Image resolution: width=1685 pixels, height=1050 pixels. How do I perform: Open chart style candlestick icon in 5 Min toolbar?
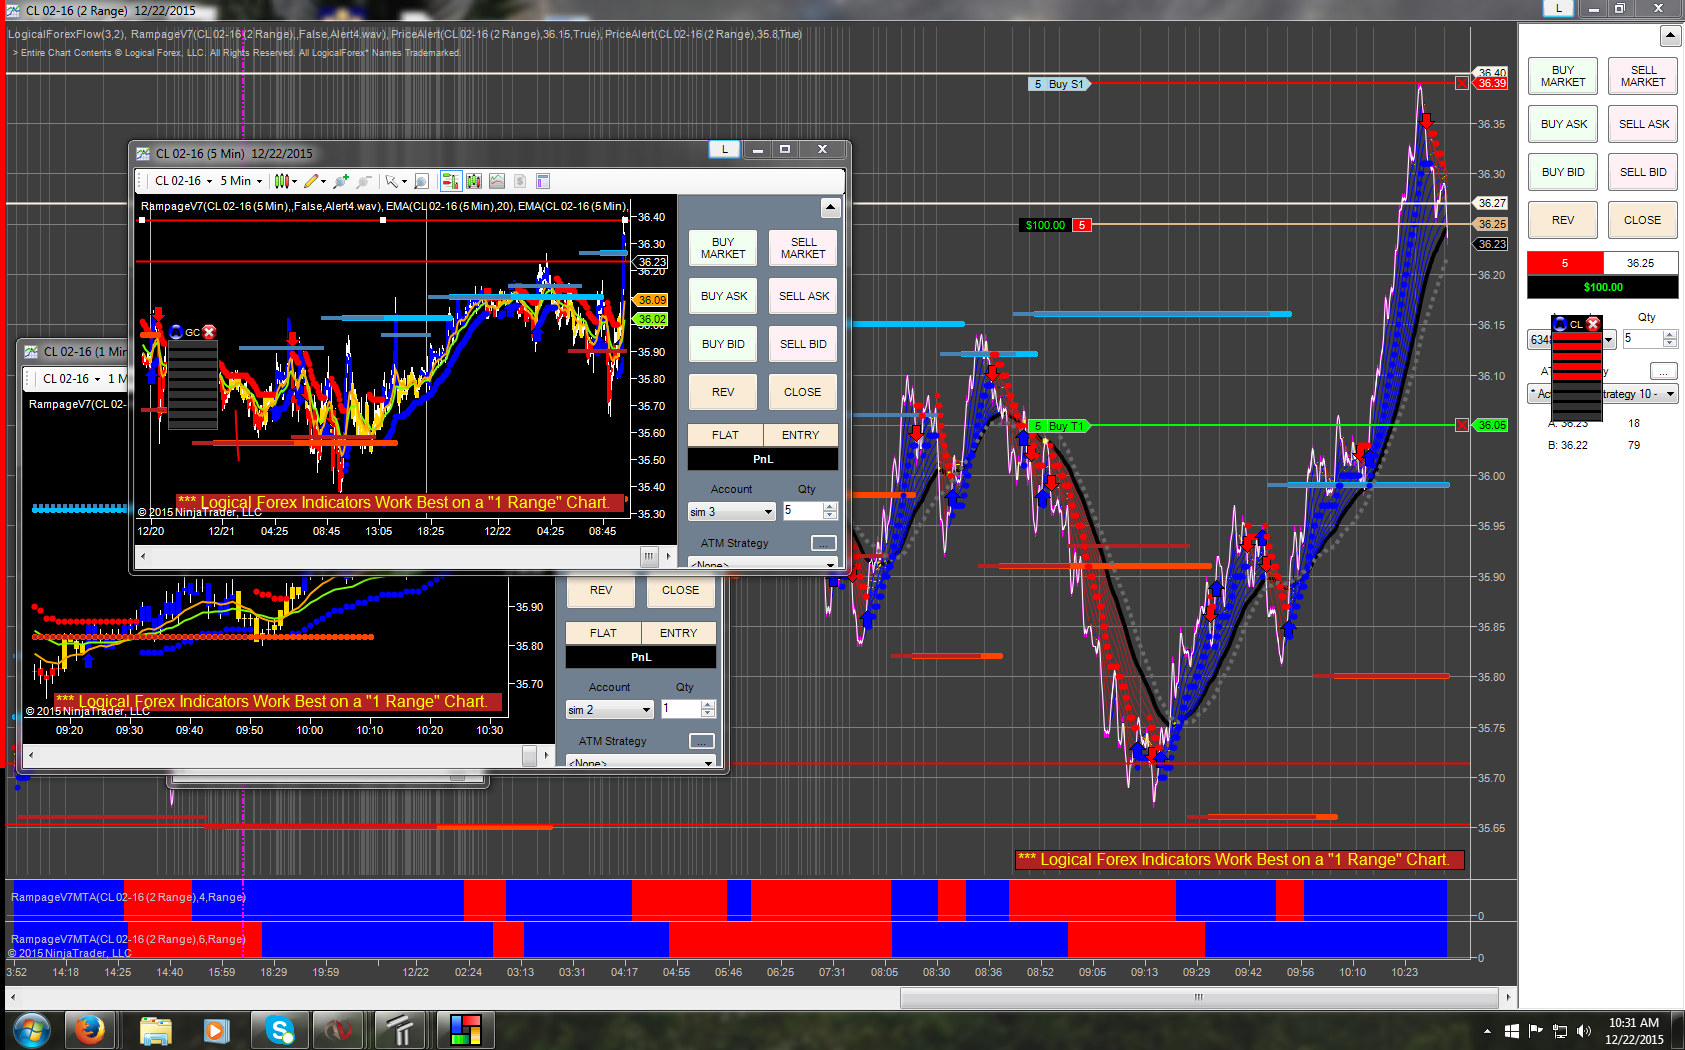coord(283,181)
